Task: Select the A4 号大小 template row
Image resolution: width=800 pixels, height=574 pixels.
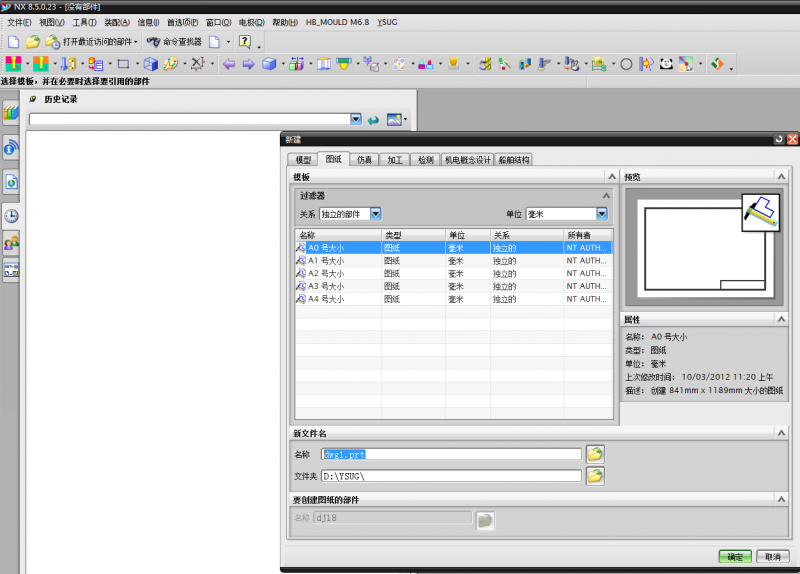Action: (454, 299)
